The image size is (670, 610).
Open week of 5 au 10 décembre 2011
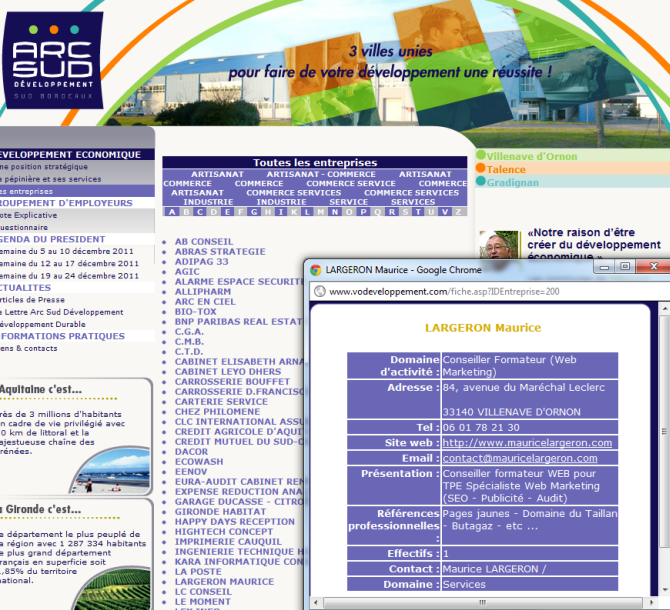point(67,251)
